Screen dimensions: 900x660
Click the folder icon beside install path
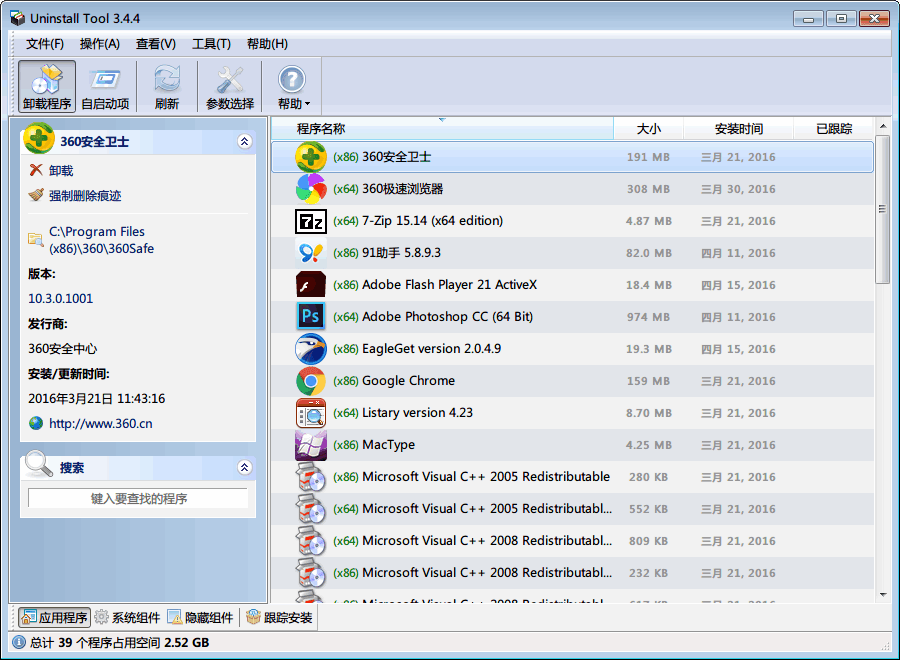pos(36,239)
